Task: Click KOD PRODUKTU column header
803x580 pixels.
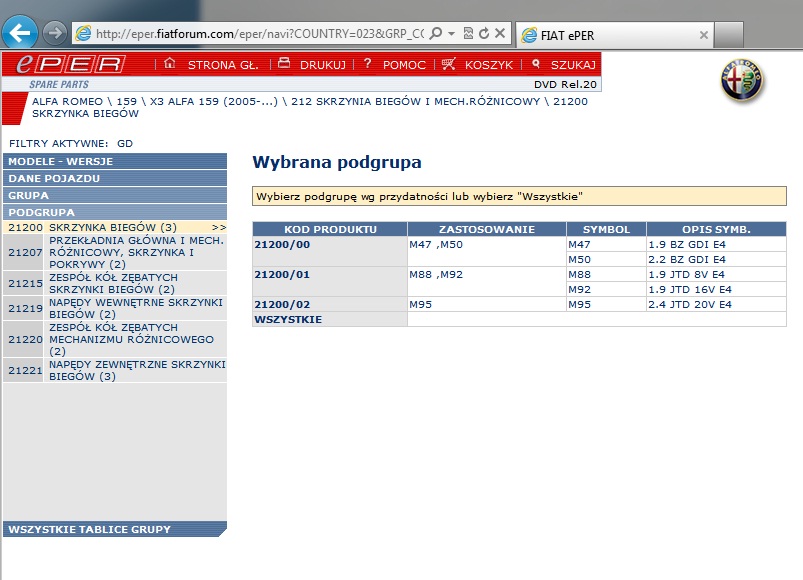Action: [330, 229]
